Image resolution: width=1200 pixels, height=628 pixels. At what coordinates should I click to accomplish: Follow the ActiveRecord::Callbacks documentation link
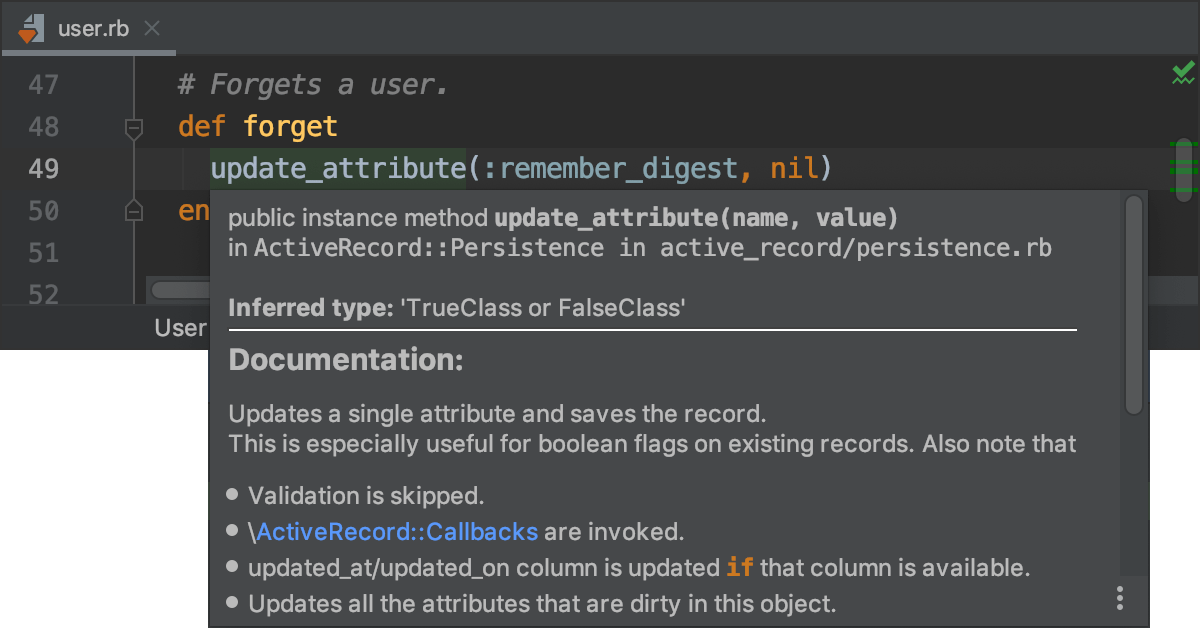(x=398, y=531)
